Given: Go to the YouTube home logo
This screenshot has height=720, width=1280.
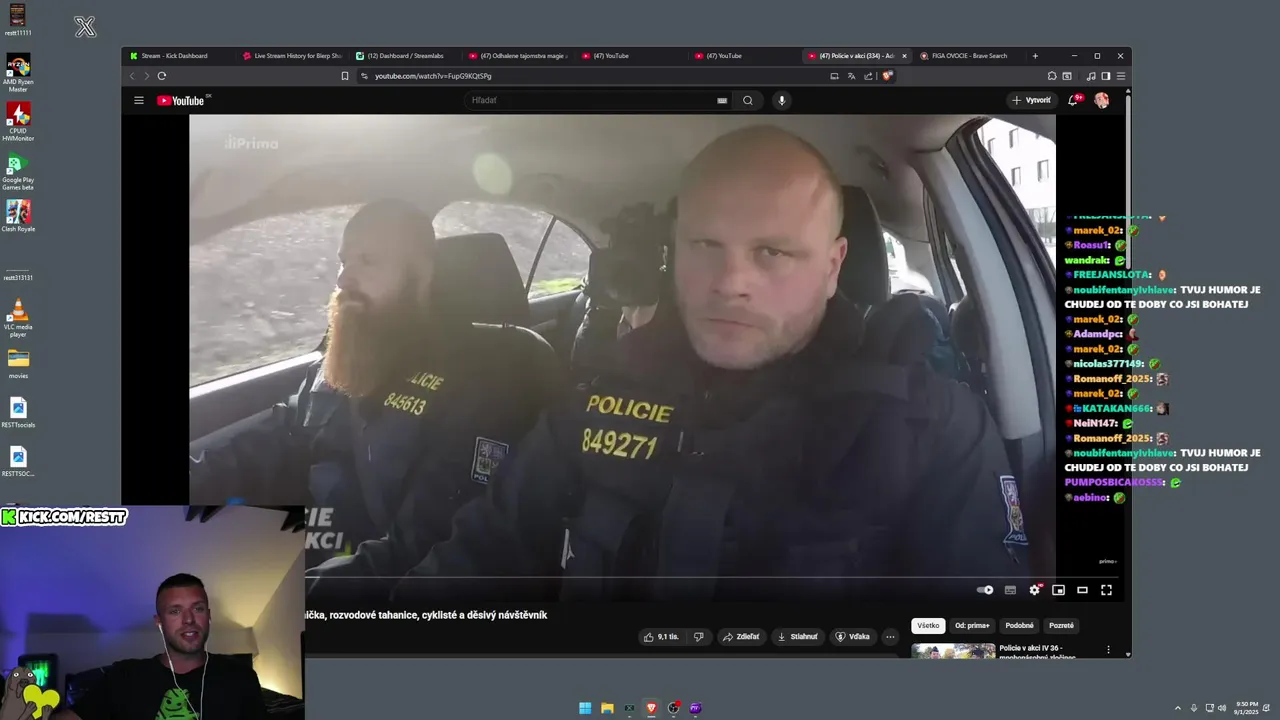Looking at the screenshot, I should [x=182, y=100].
